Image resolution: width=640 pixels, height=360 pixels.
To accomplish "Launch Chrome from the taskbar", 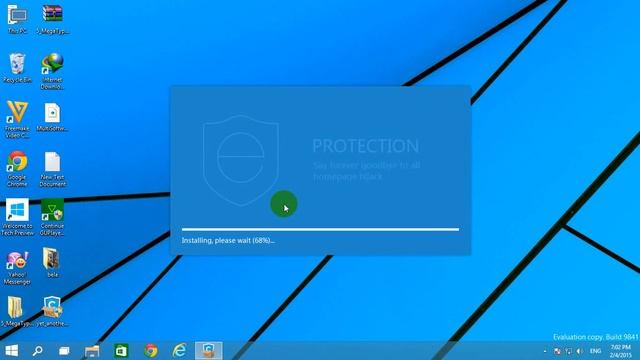I will (x=151, y=351).
